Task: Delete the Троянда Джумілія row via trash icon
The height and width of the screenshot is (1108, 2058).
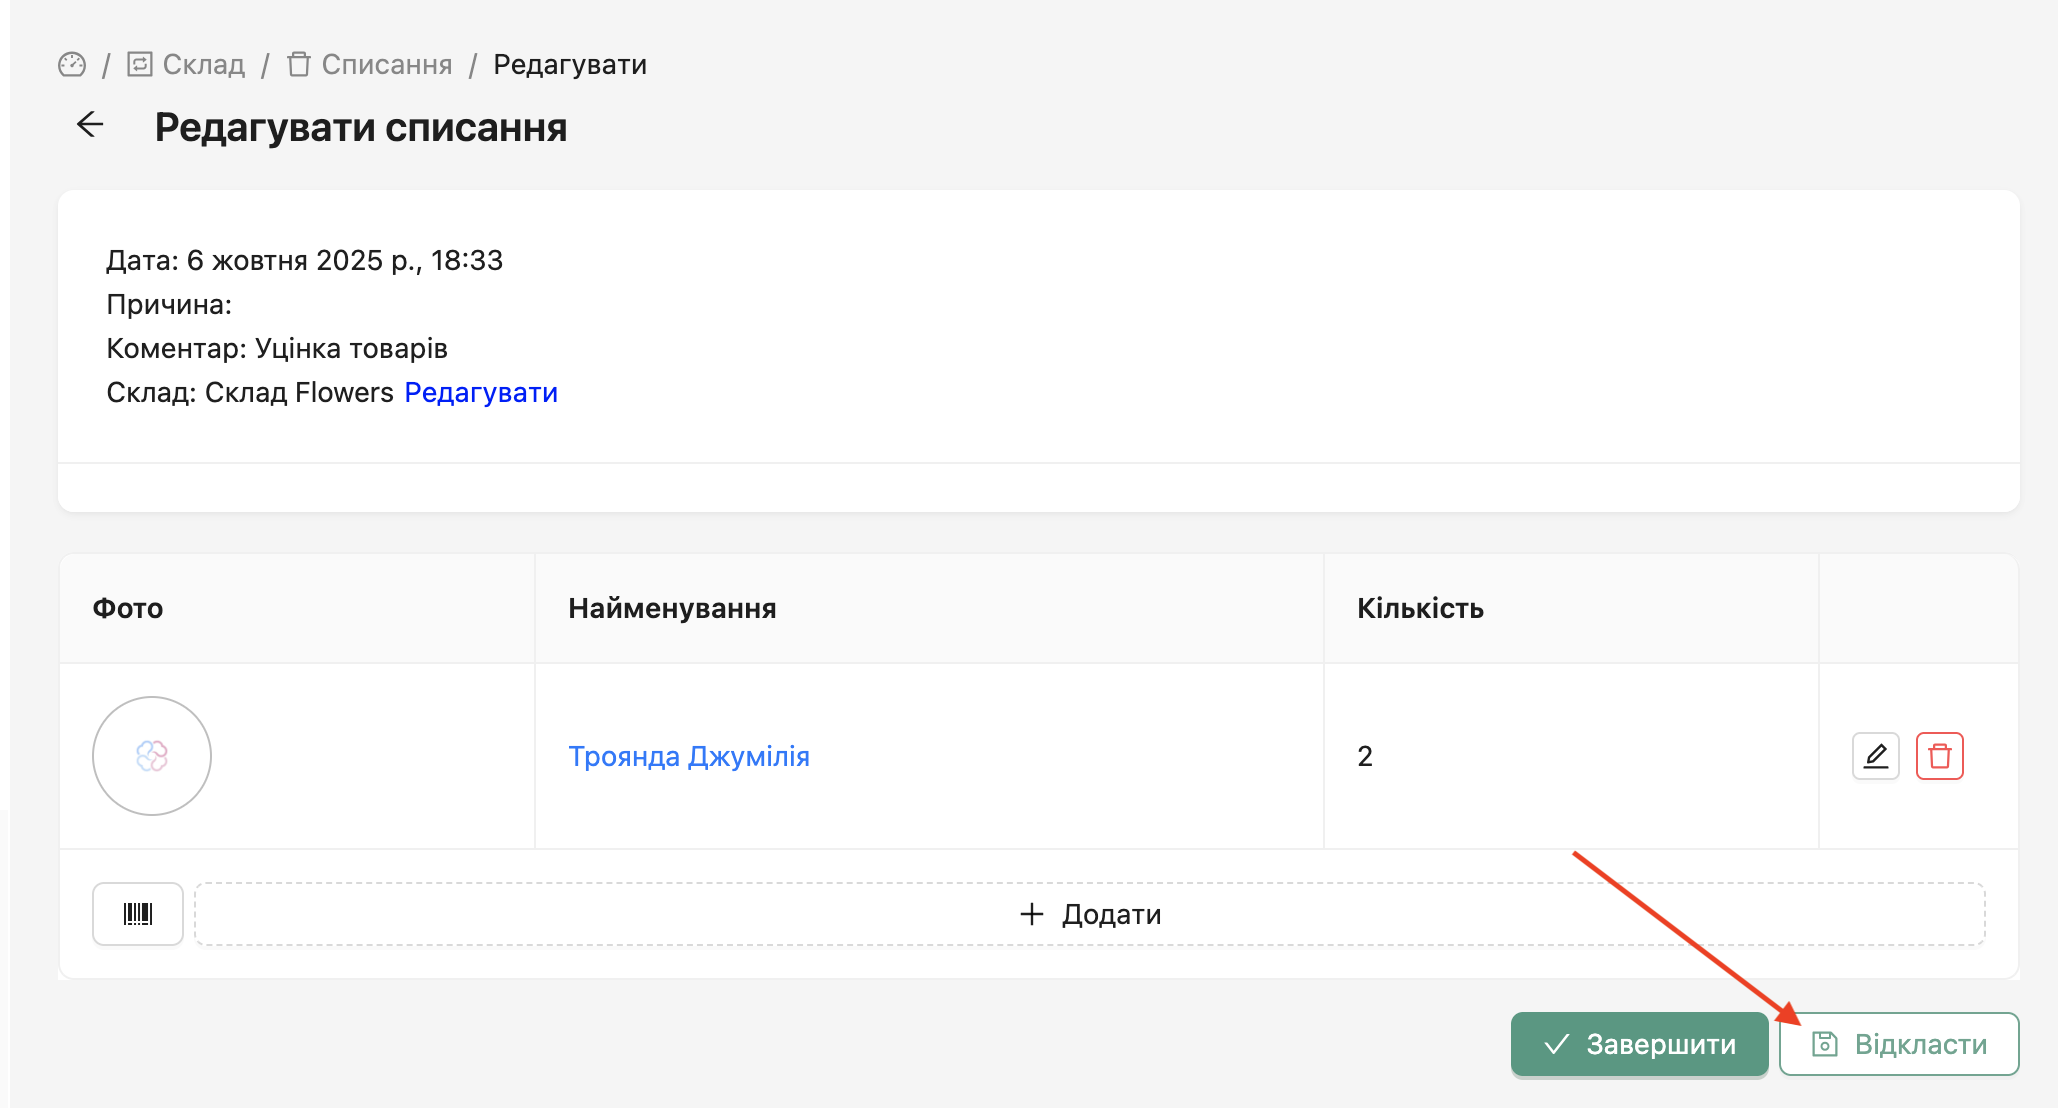Action: (x=1939, y=756)
